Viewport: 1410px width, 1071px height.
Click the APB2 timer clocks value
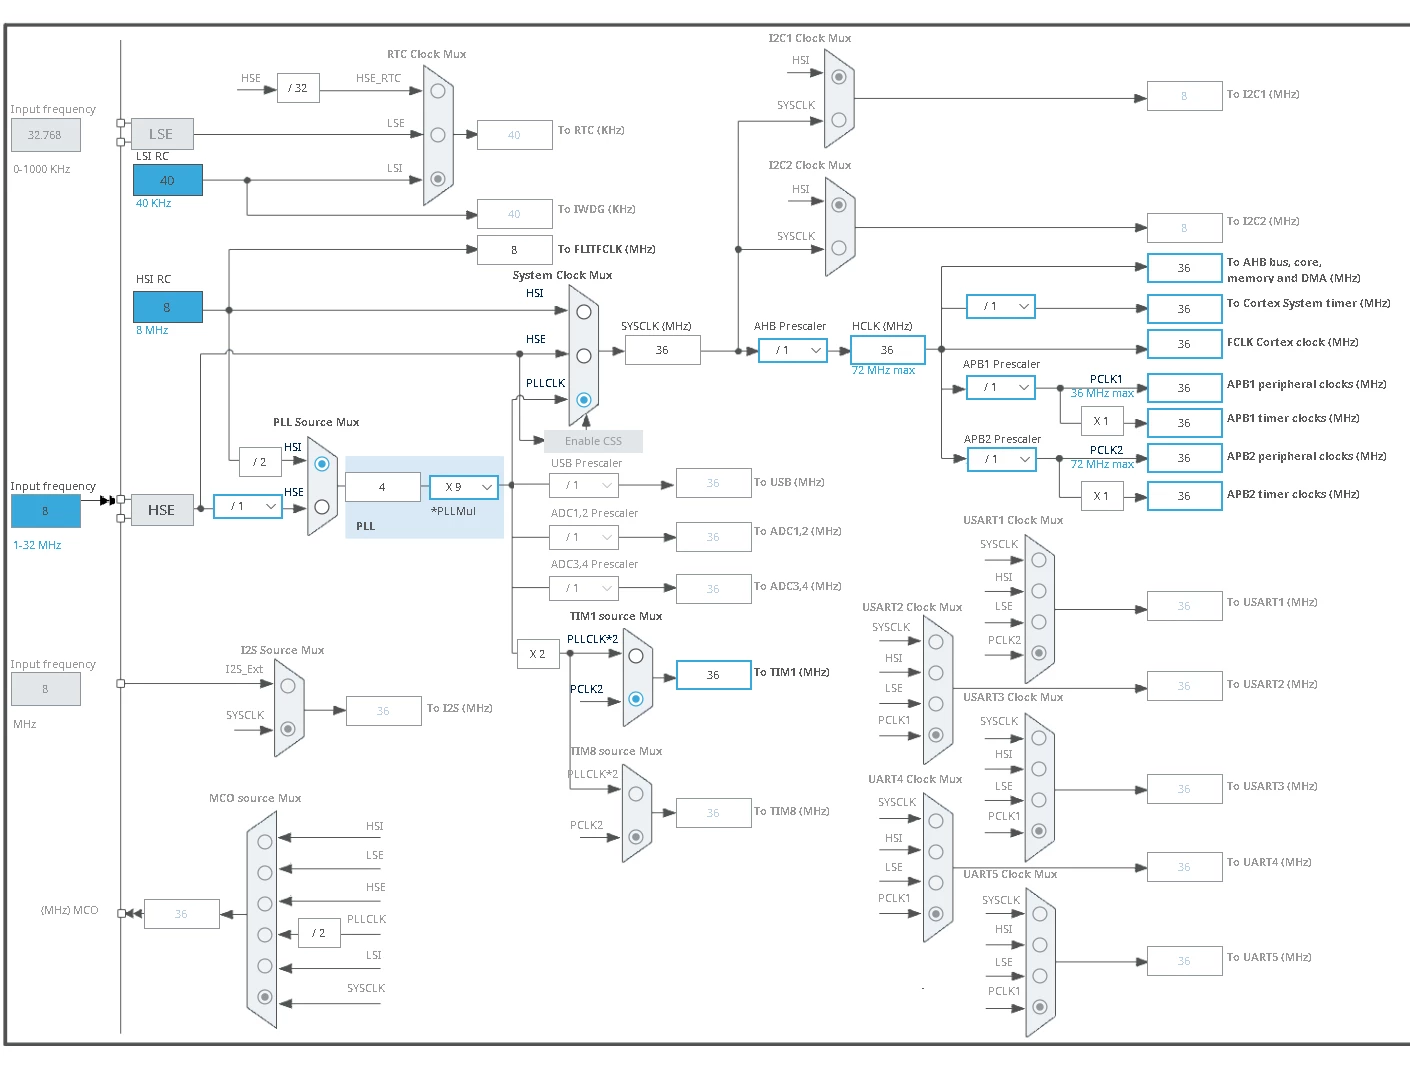(1184, 496)
